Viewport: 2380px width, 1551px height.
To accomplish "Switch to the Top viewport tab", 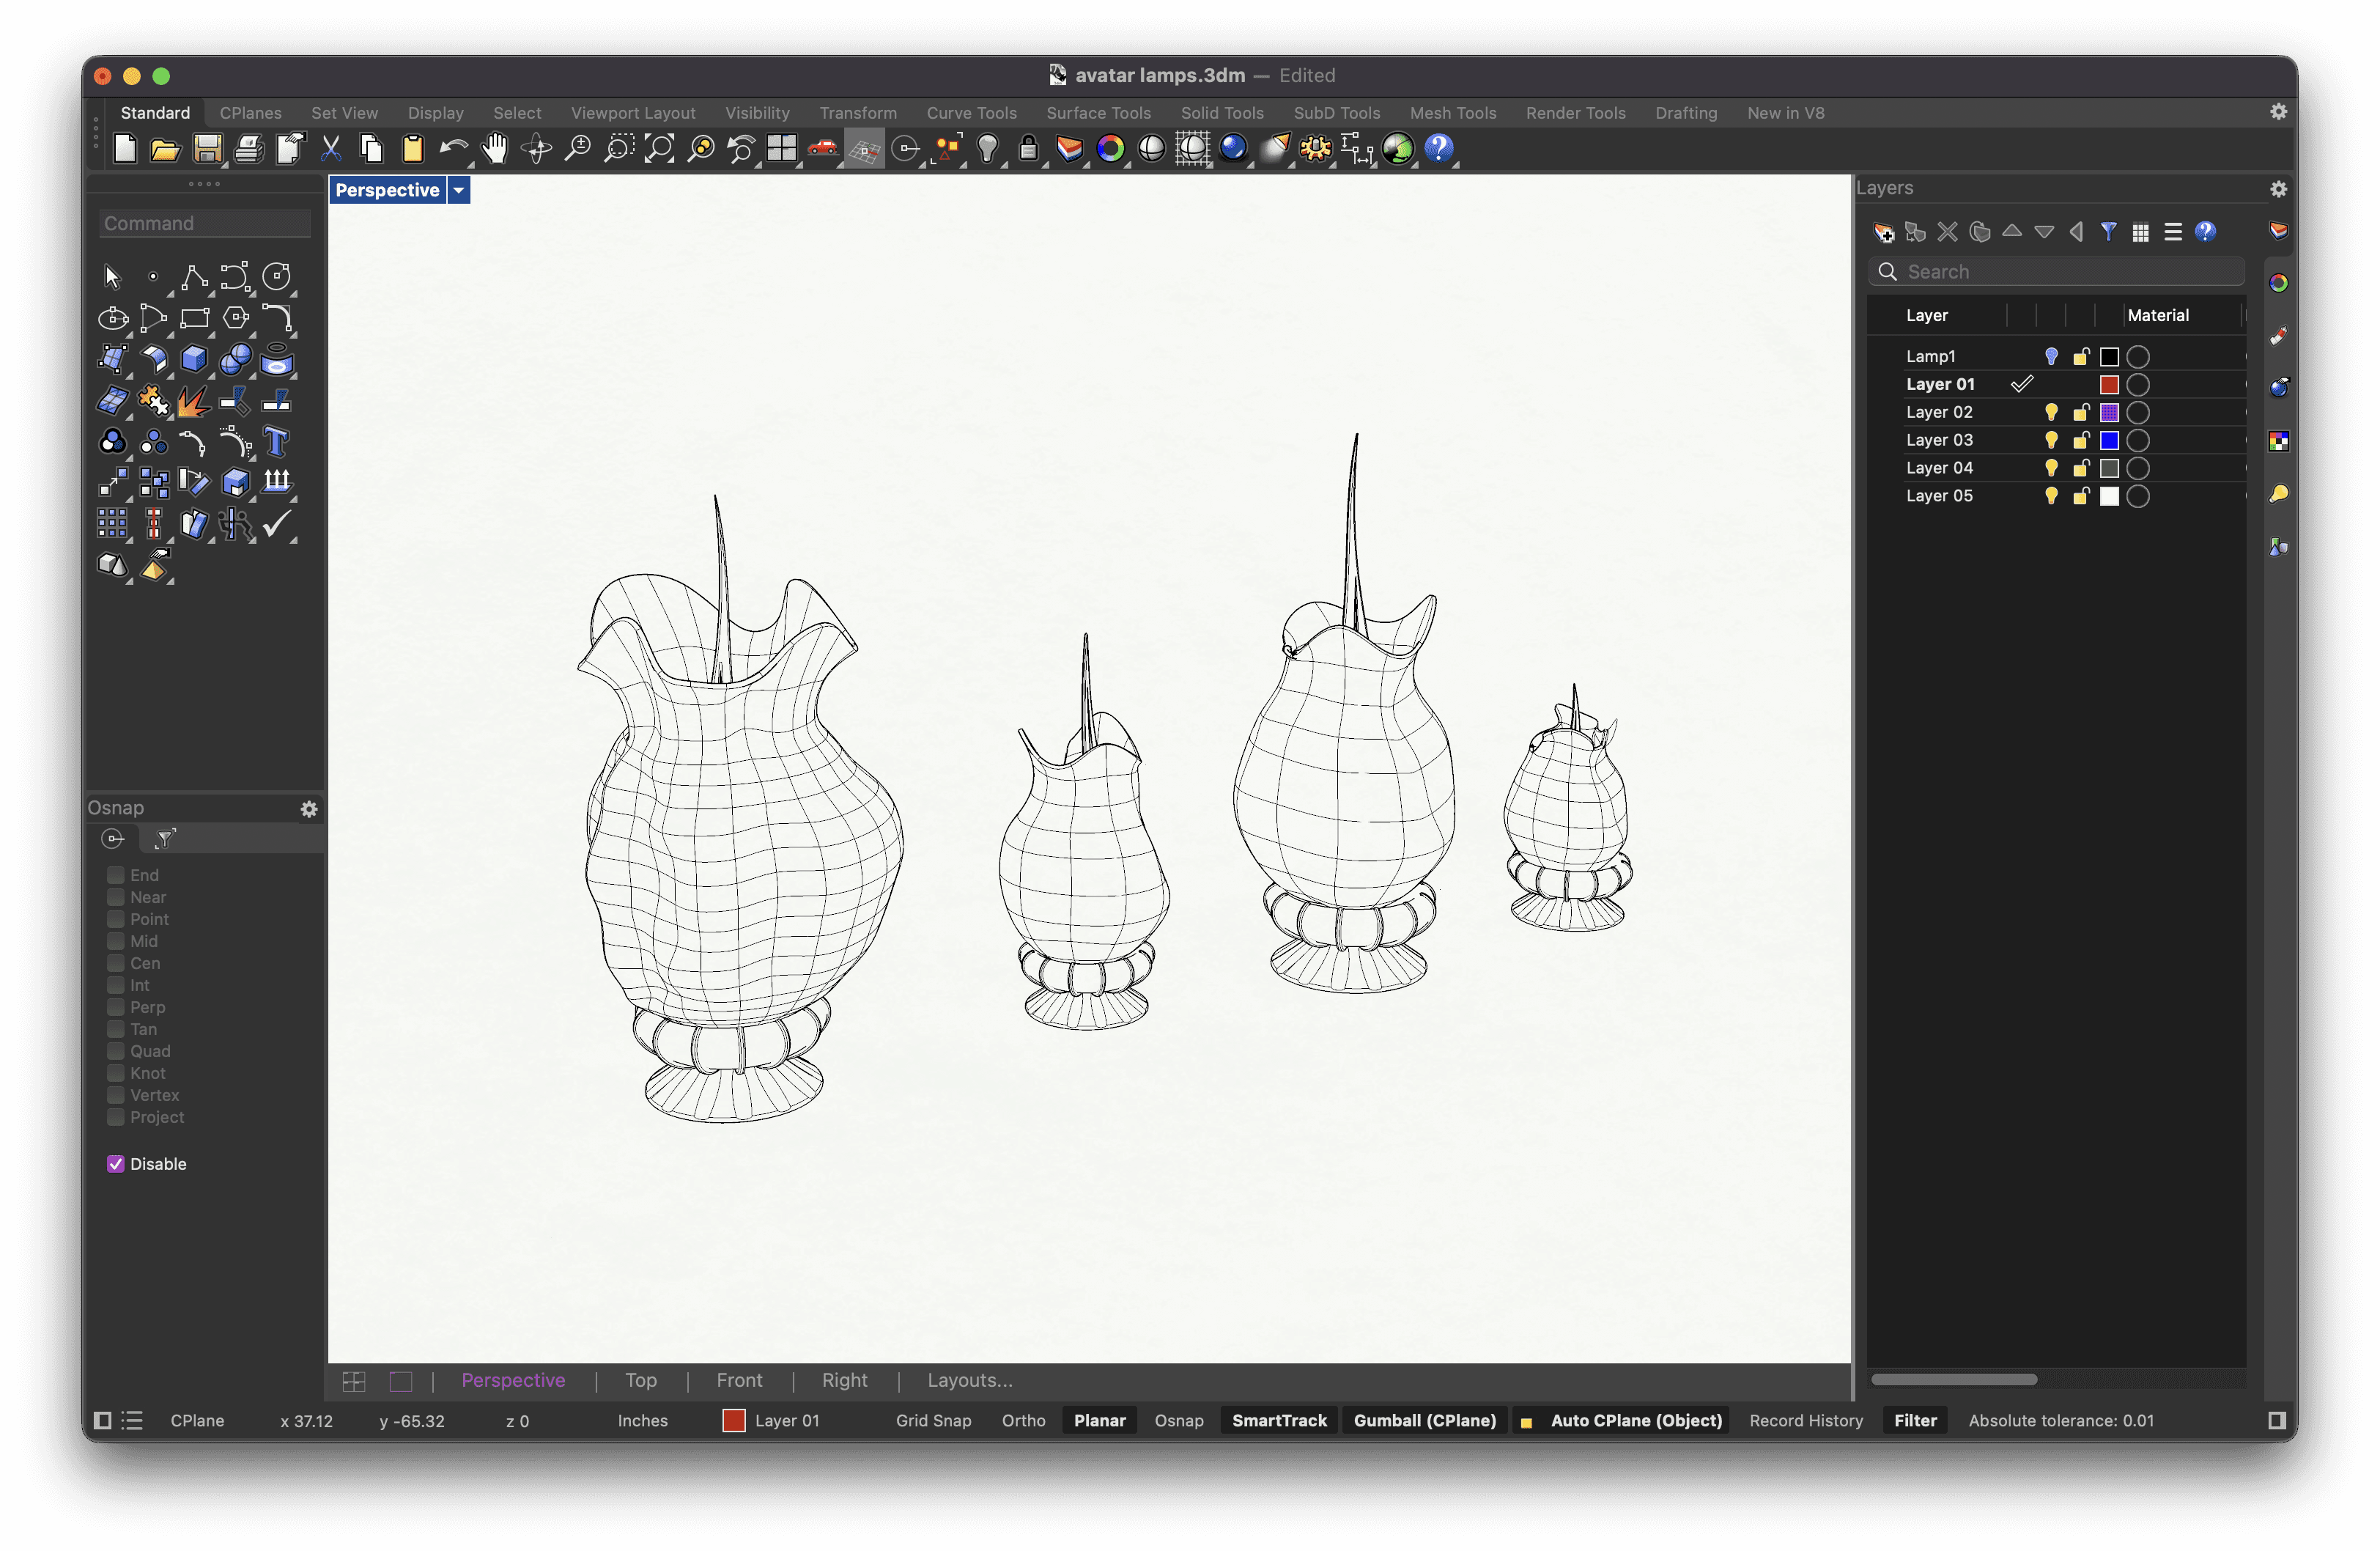I will pyautogui.click(x=641, y=1380).
